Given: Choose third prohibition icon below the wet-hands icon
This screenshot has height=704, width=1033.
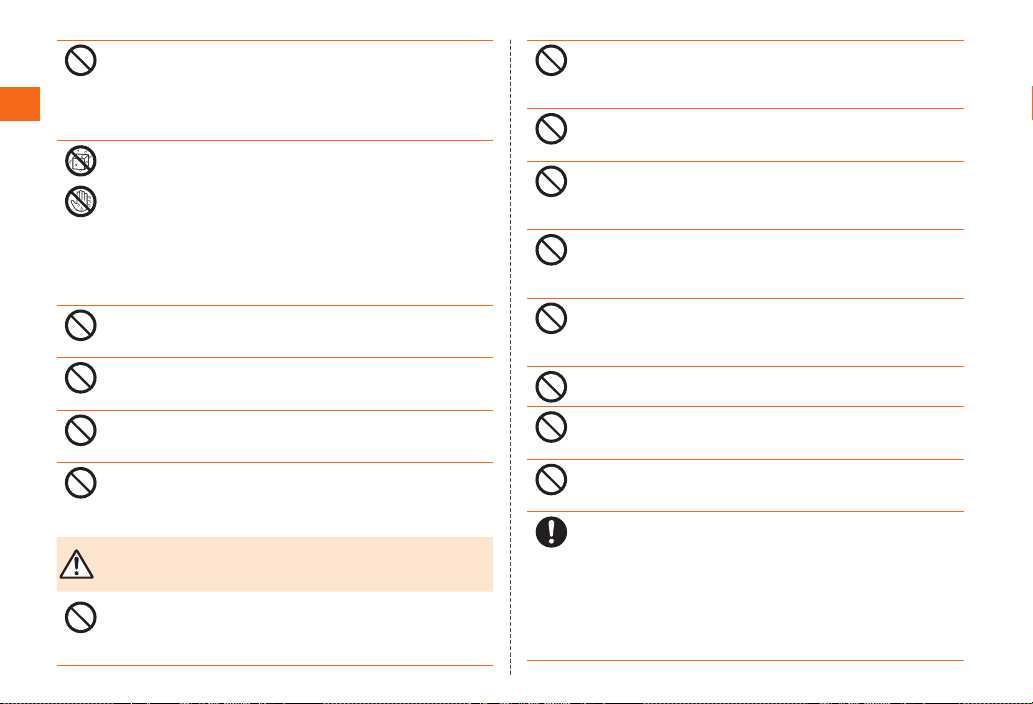Looking at the screenshot, I should [81, 431].
